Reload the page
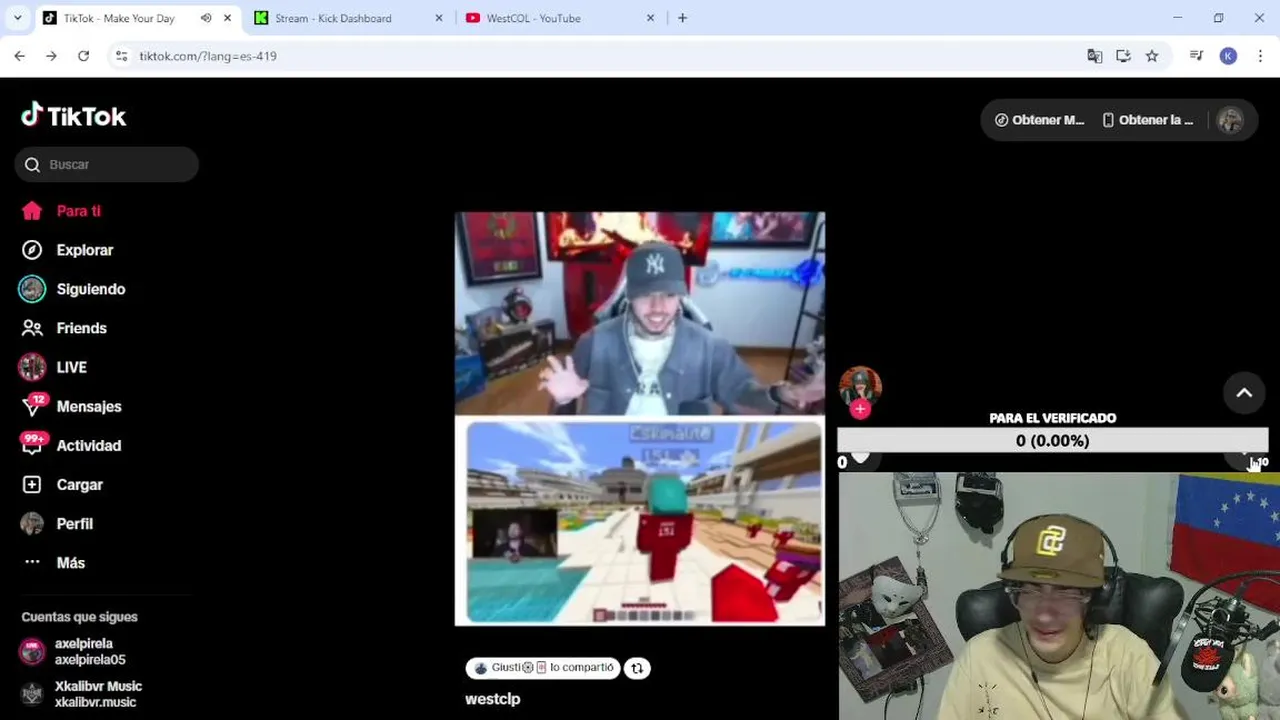This screenshot has width=1280, height=720. pos(83,56)
